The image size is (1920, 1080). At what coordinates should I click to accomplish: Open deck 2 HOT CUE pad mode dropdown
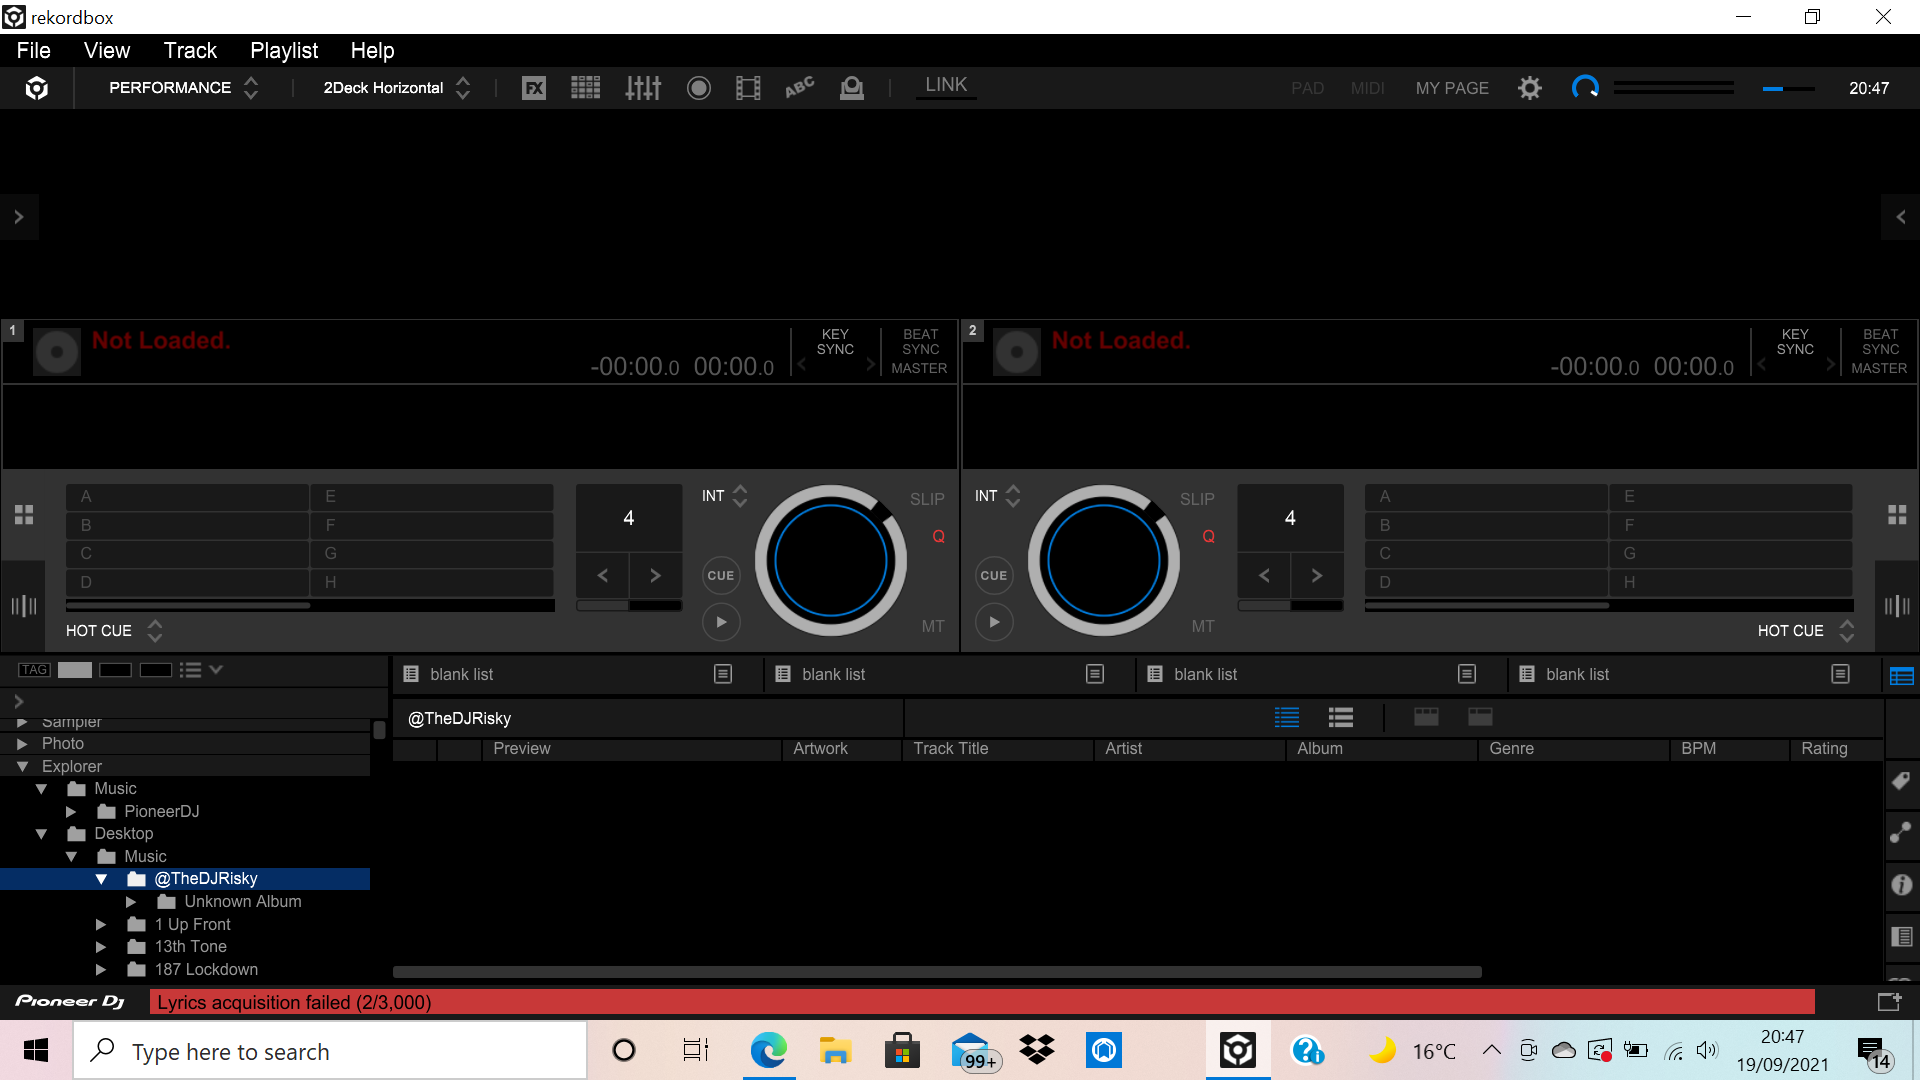(1806, 631)
